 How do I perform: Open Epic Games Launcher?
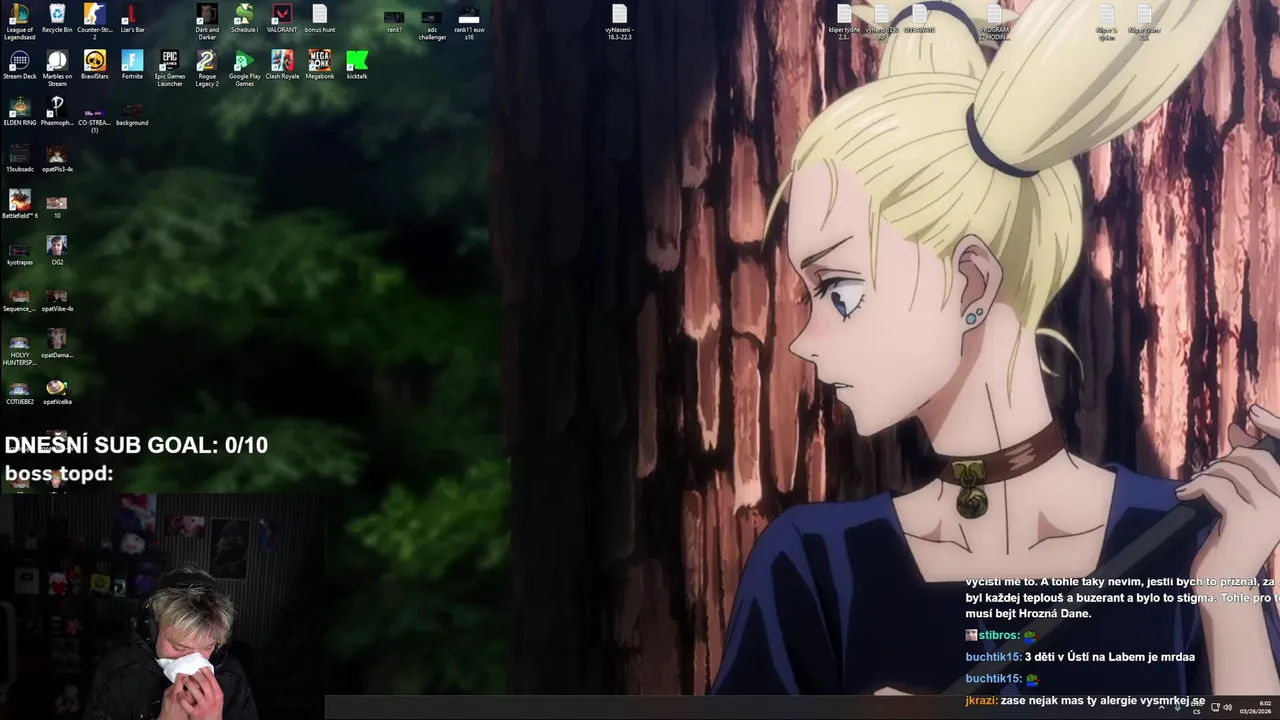pos(169,68)
